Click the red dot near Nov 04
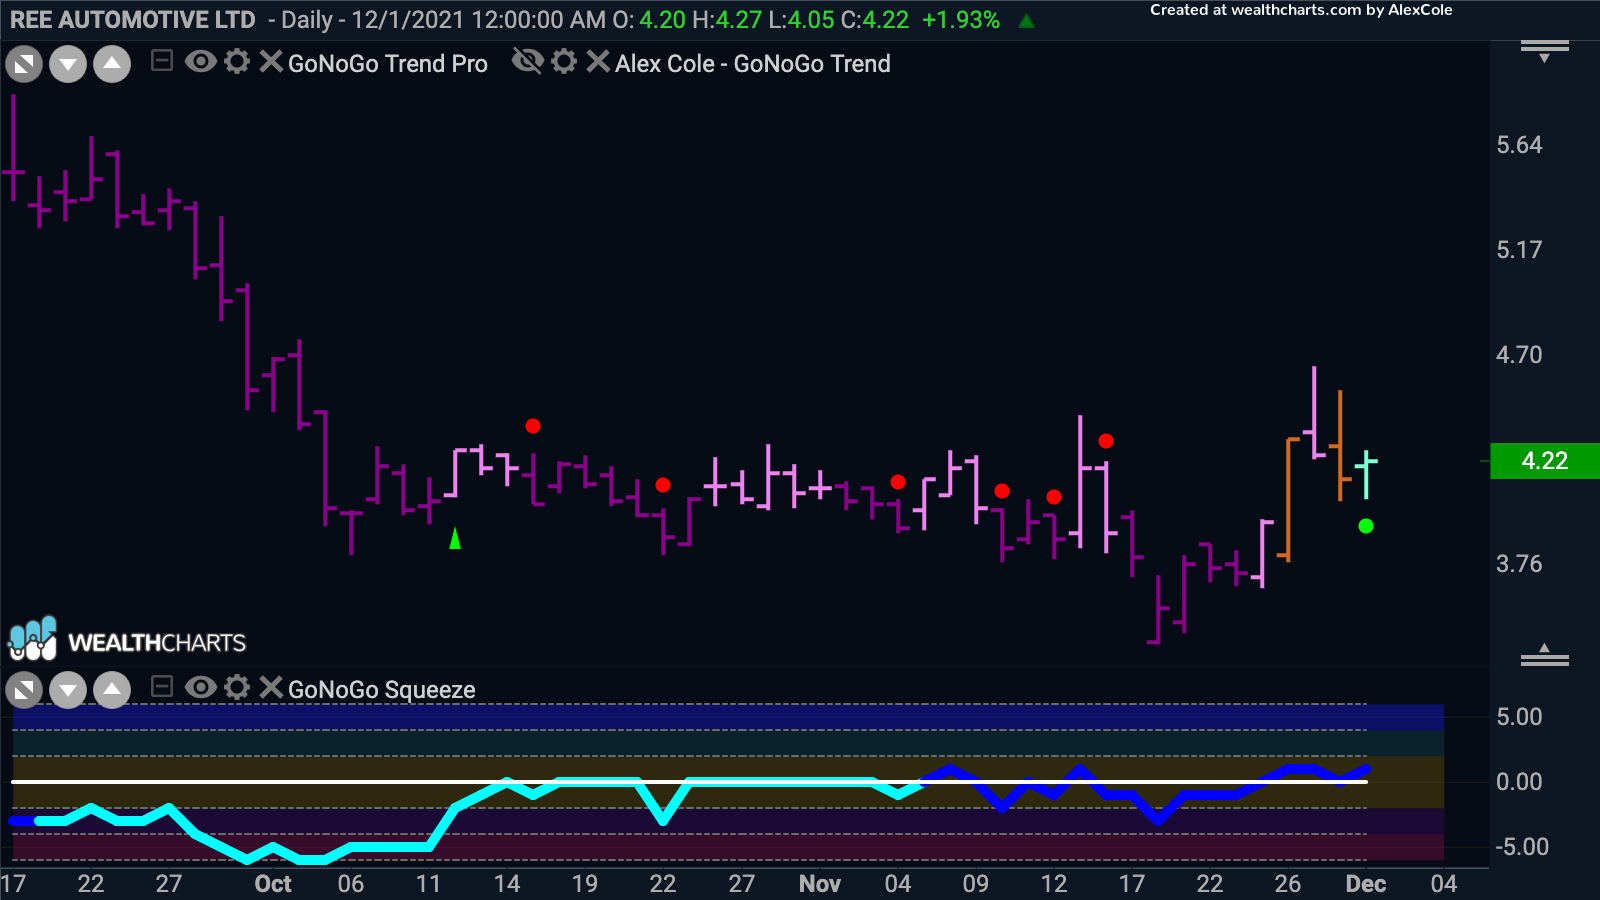Viewport: 1600px width, 900px height. click(x=898, y=482)
